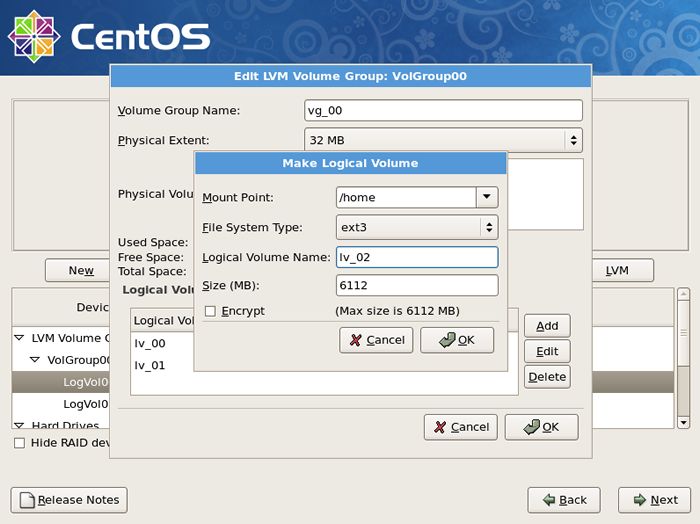Click the right arrow icon on Next
The image size is (700, 524).
click(640, 500)
